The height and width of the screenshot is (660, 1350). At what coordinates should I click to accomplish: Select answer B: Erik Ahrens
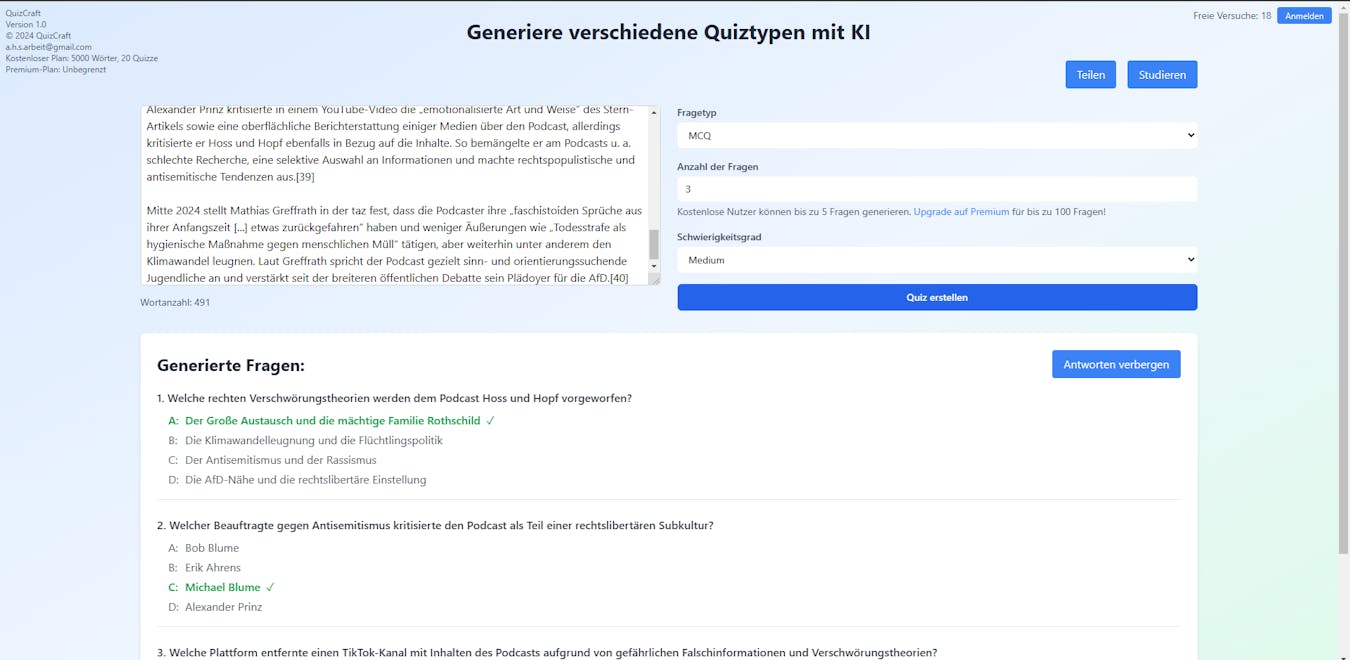(204, 568)
